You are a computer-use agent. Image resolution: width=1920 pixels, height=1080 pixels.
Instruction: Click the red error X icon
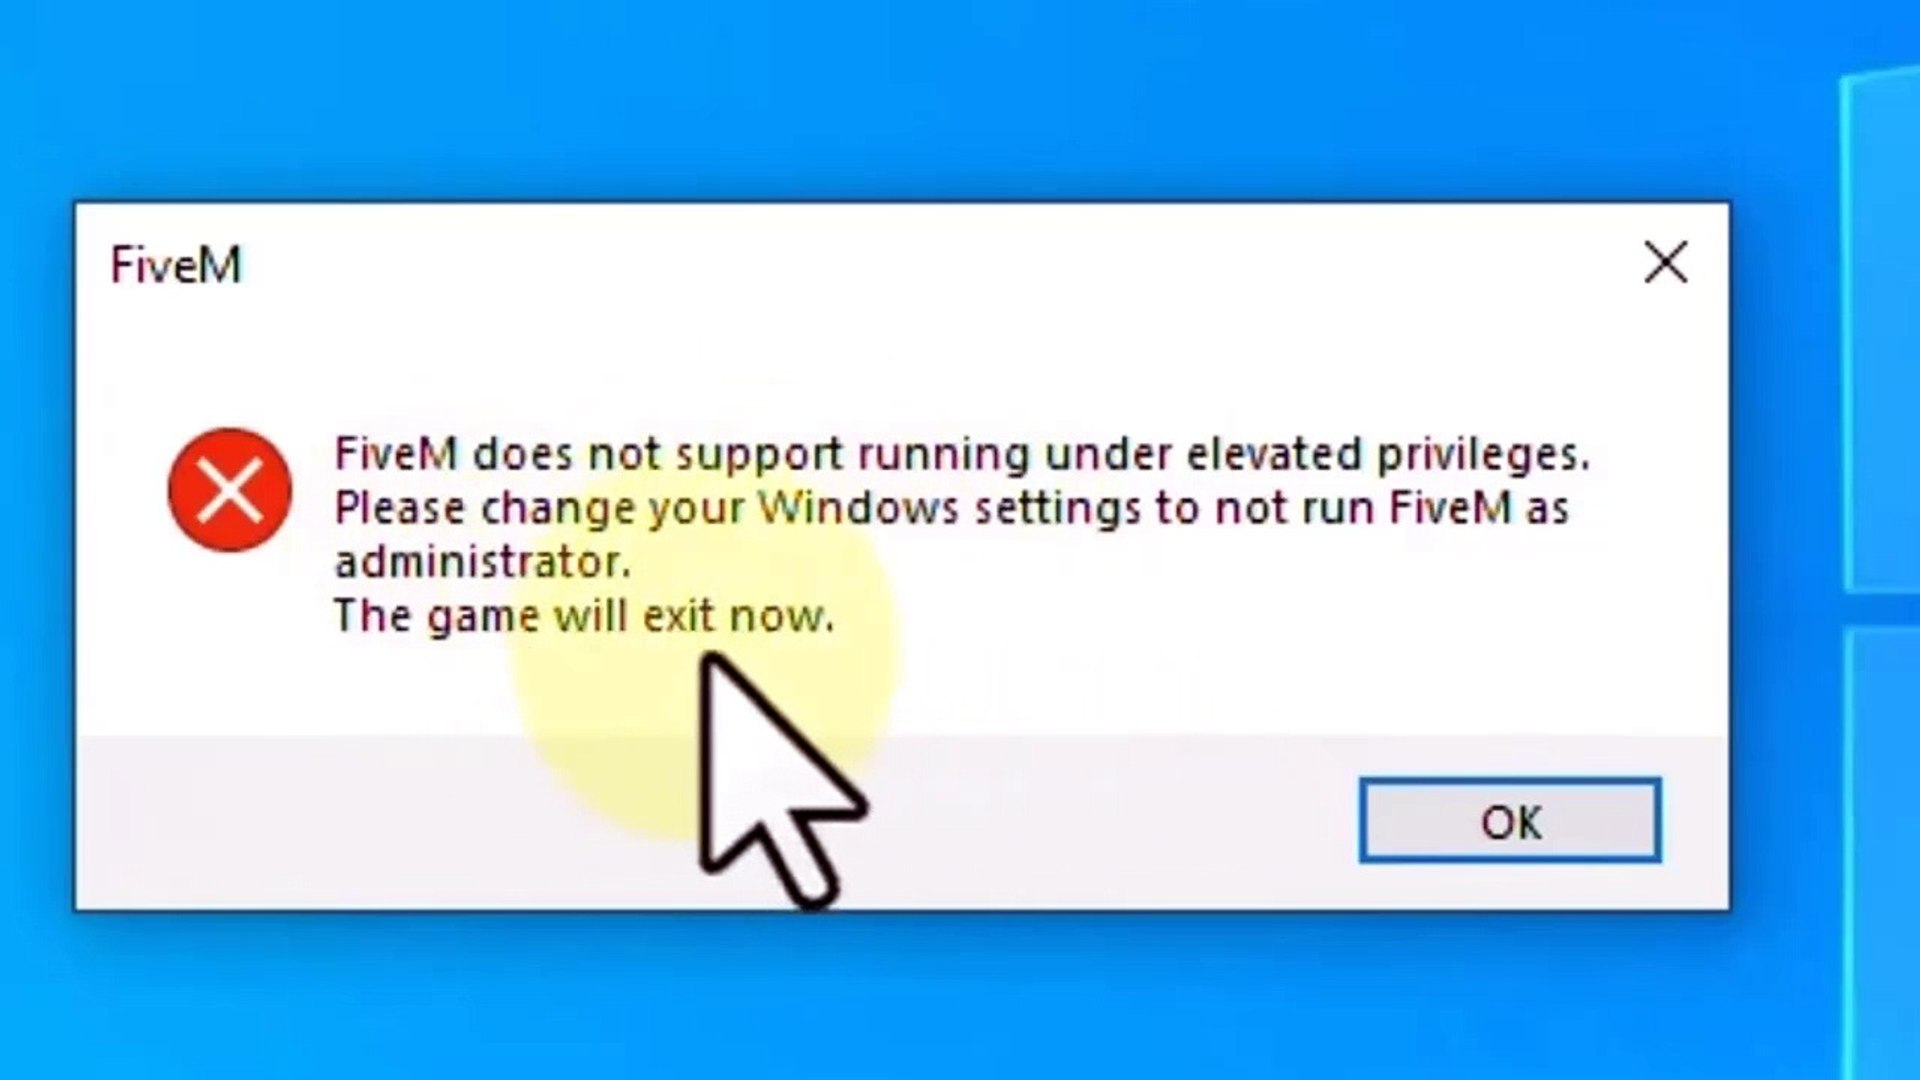click(230, 490)
